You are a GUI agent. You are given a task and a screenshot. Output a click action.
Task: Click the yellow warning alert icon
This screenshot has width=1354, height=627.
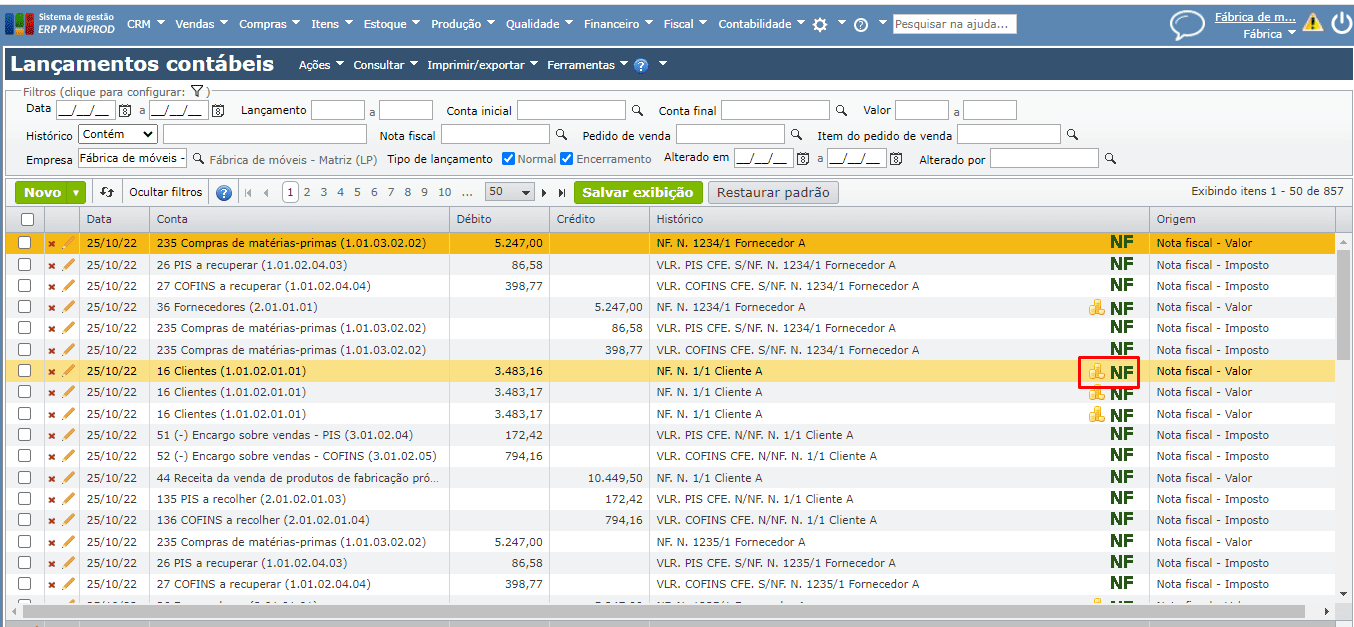pyautogui.click(x=1312, y=23)
